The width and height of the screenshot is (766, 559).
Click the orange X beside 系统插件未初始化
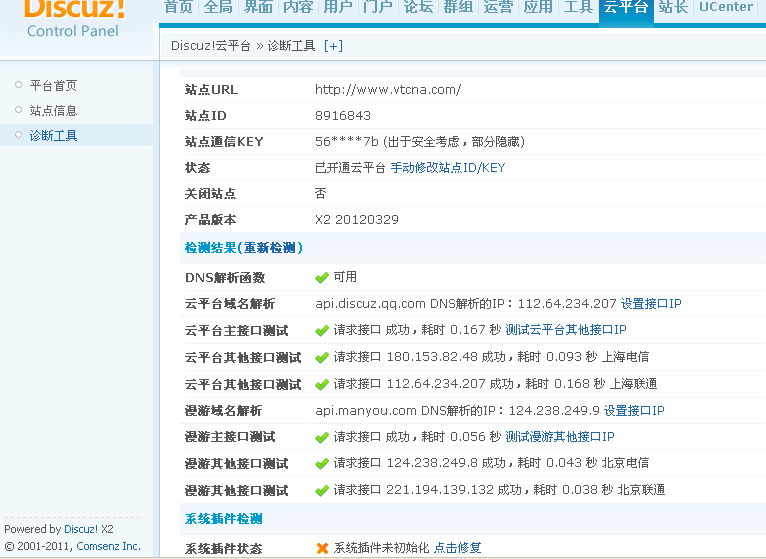[x=322, y=548]
